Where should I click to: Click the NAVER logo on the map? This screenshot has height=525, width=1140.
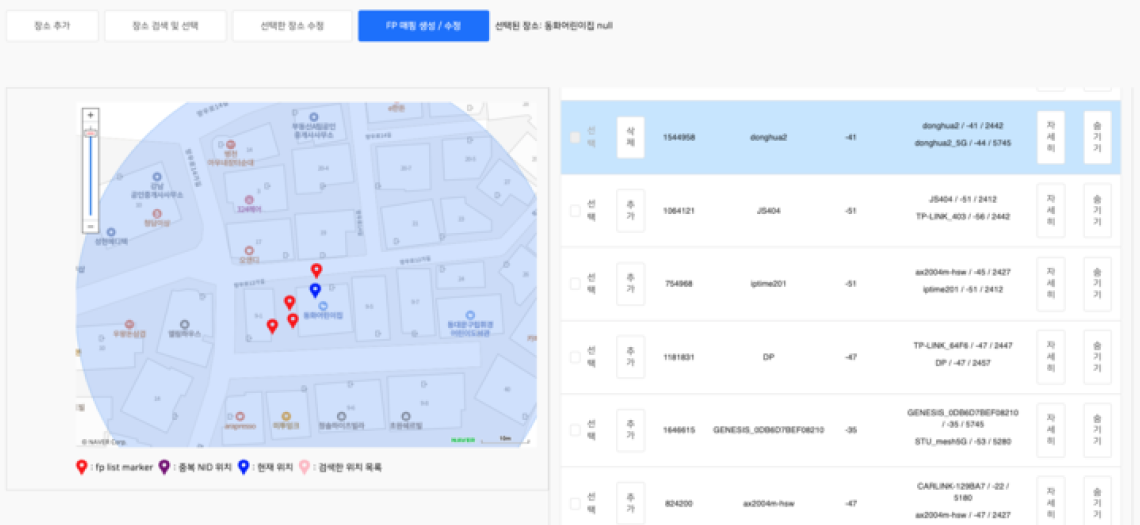coord(463,439)
